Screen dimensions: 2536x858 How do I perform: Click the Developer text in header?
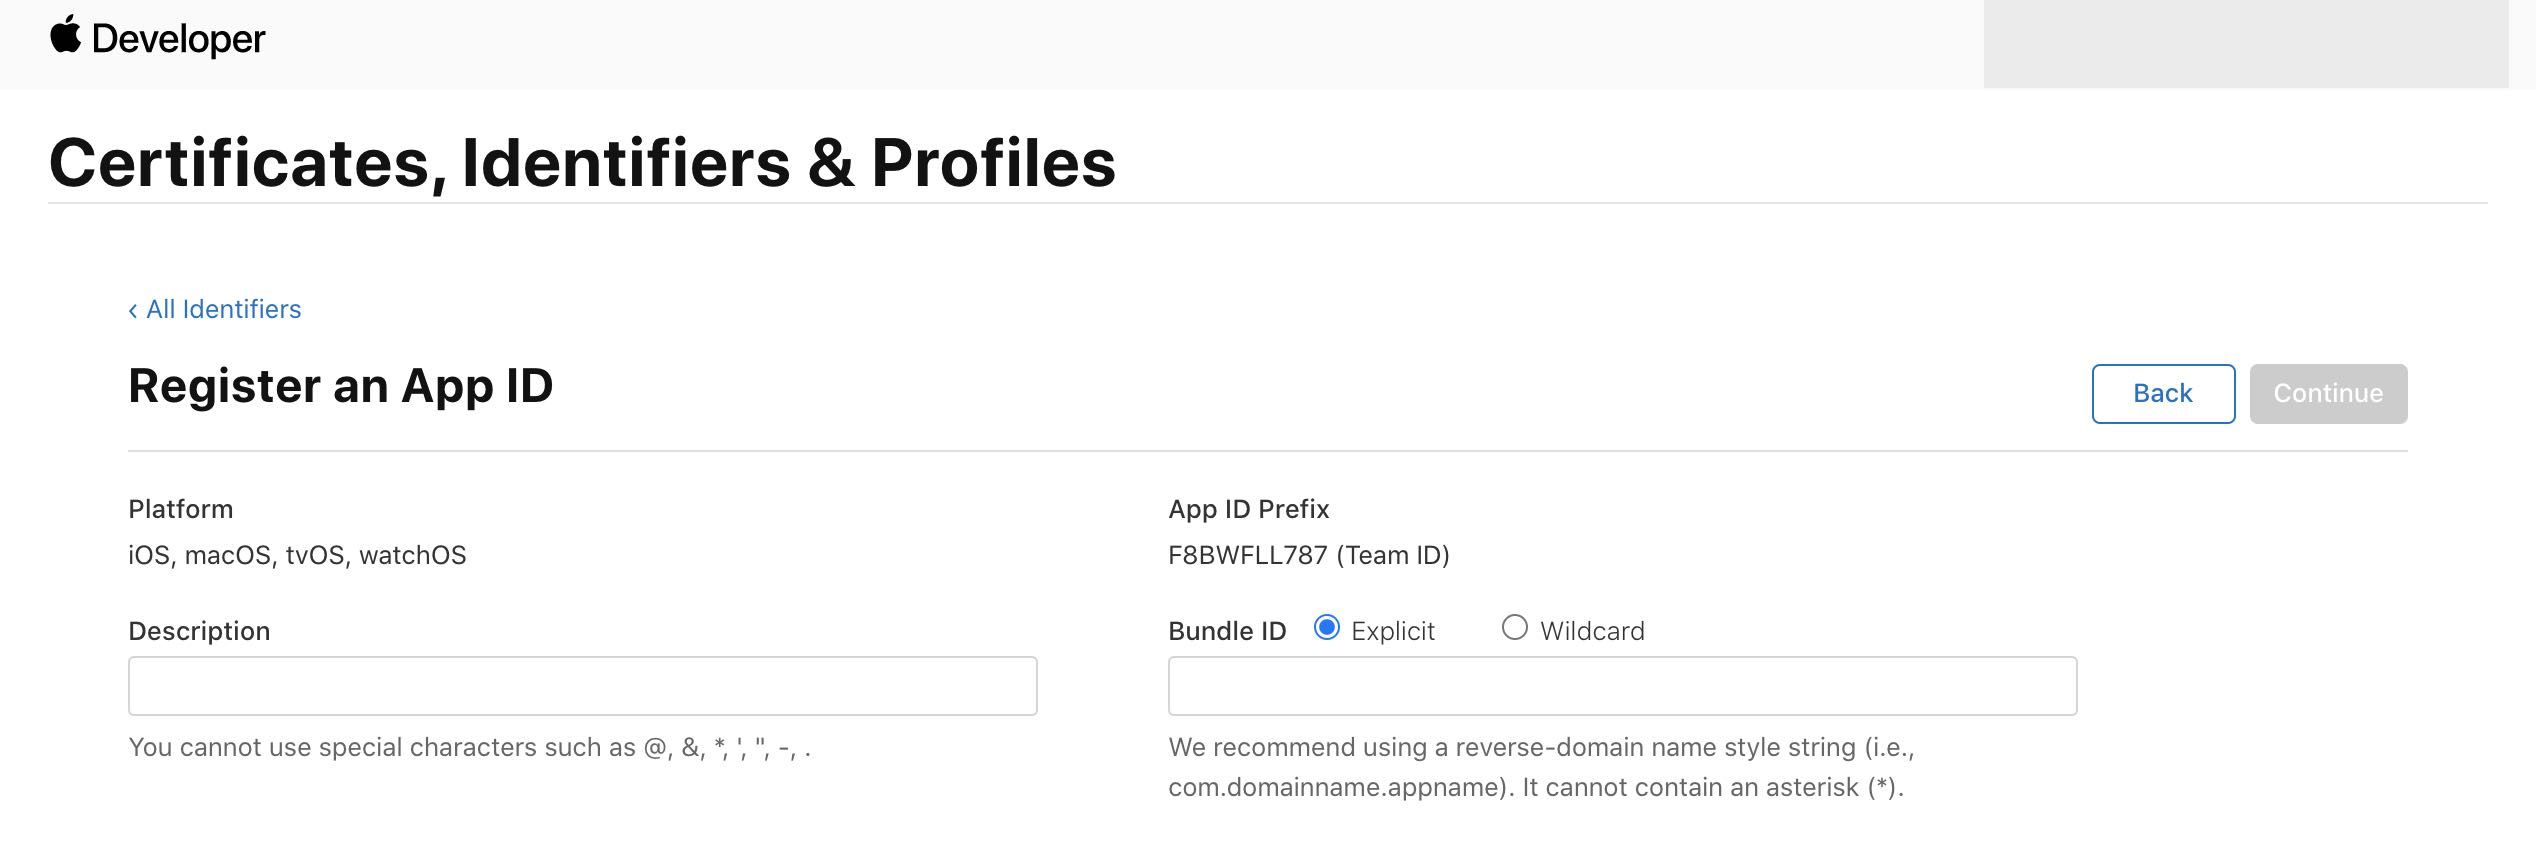pyautogui.click(x=178, y=39)
